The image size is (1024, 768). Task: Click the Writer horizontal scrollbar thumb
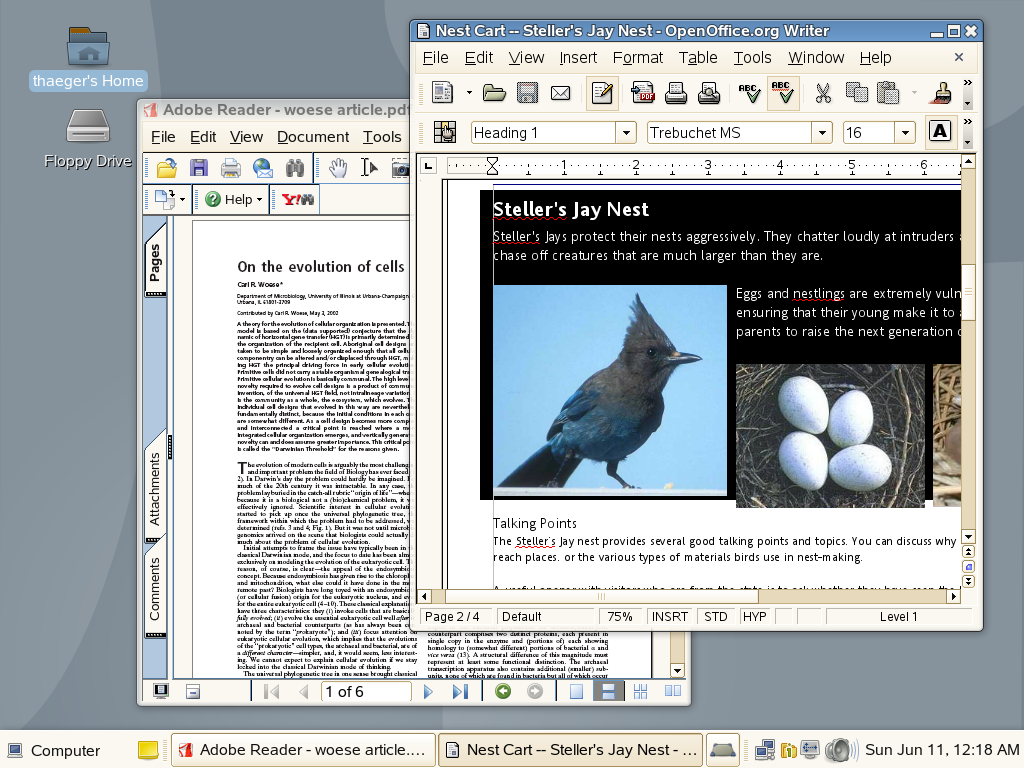pyautogui.click(x=601, y=596)
